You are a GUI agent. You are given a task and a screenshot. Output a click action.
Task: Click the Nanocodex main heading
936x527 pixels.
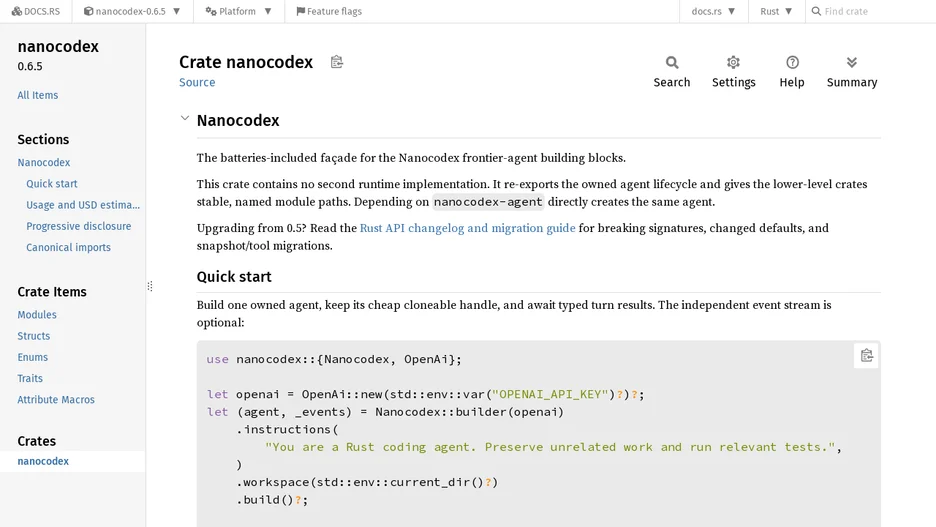tap(238, 121)
